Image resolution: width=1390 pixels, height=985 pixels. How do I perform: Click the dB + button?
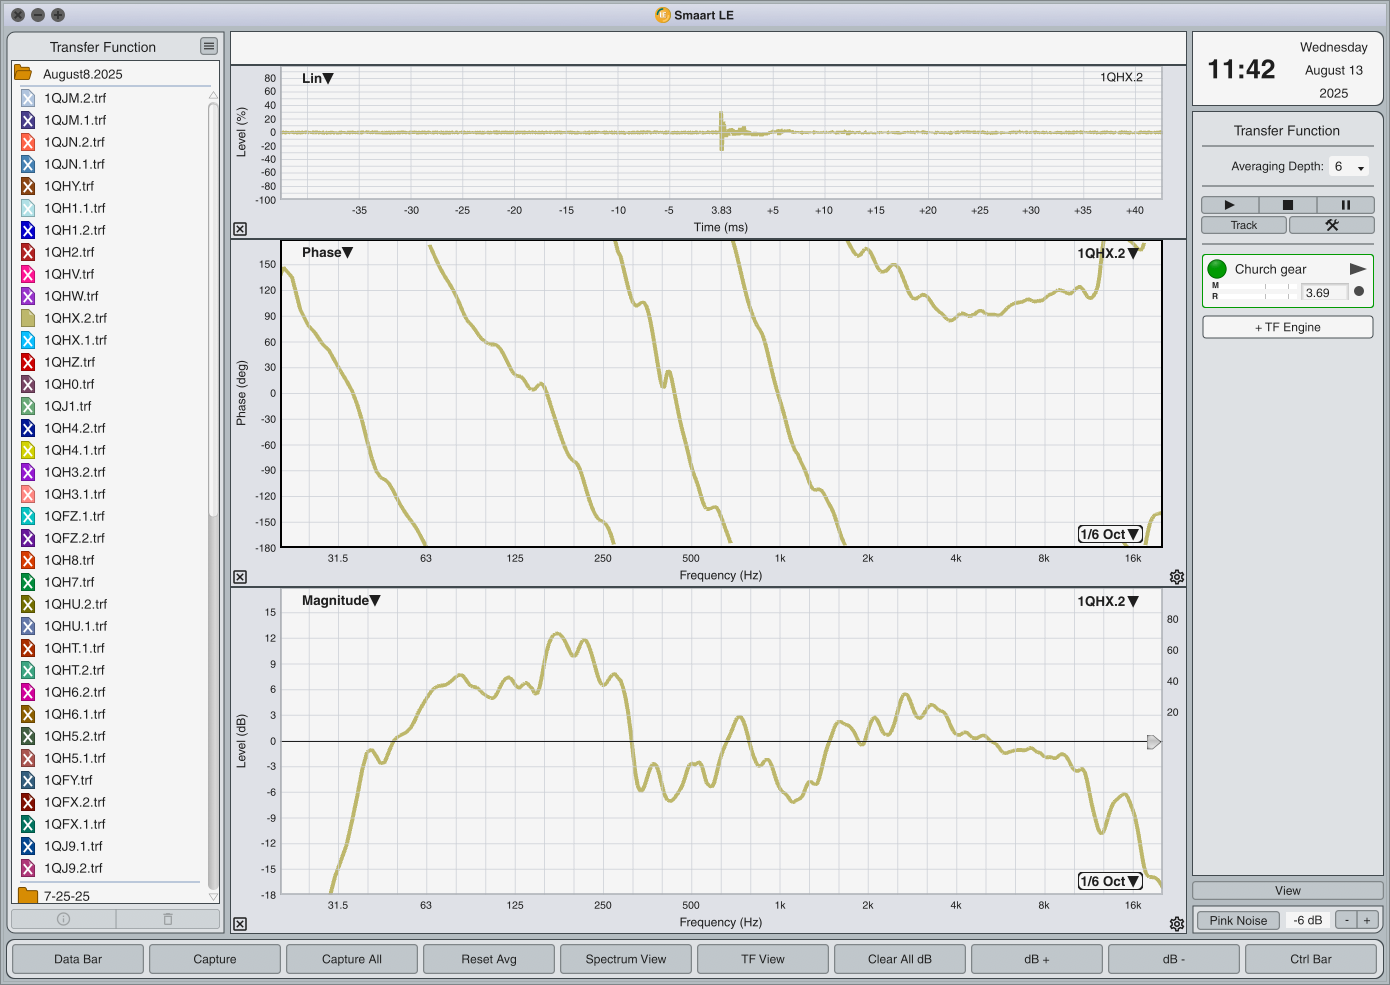tap(1037, 959)
